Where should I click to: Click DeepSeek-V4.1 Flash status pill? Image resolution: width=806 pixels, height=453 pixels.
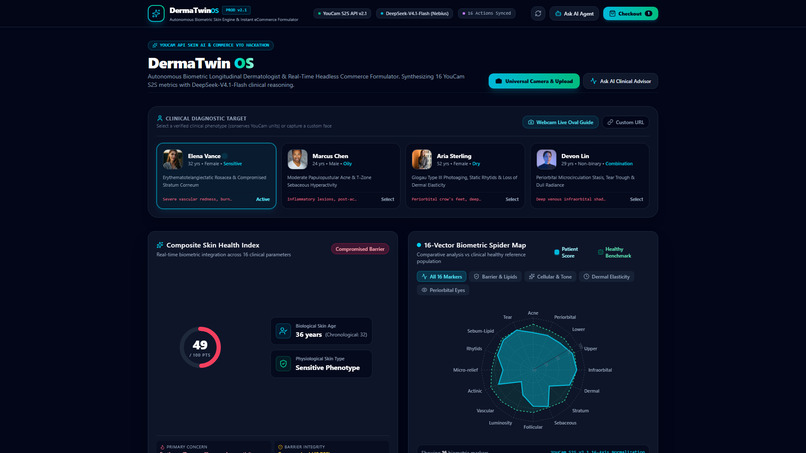point(414,13)
